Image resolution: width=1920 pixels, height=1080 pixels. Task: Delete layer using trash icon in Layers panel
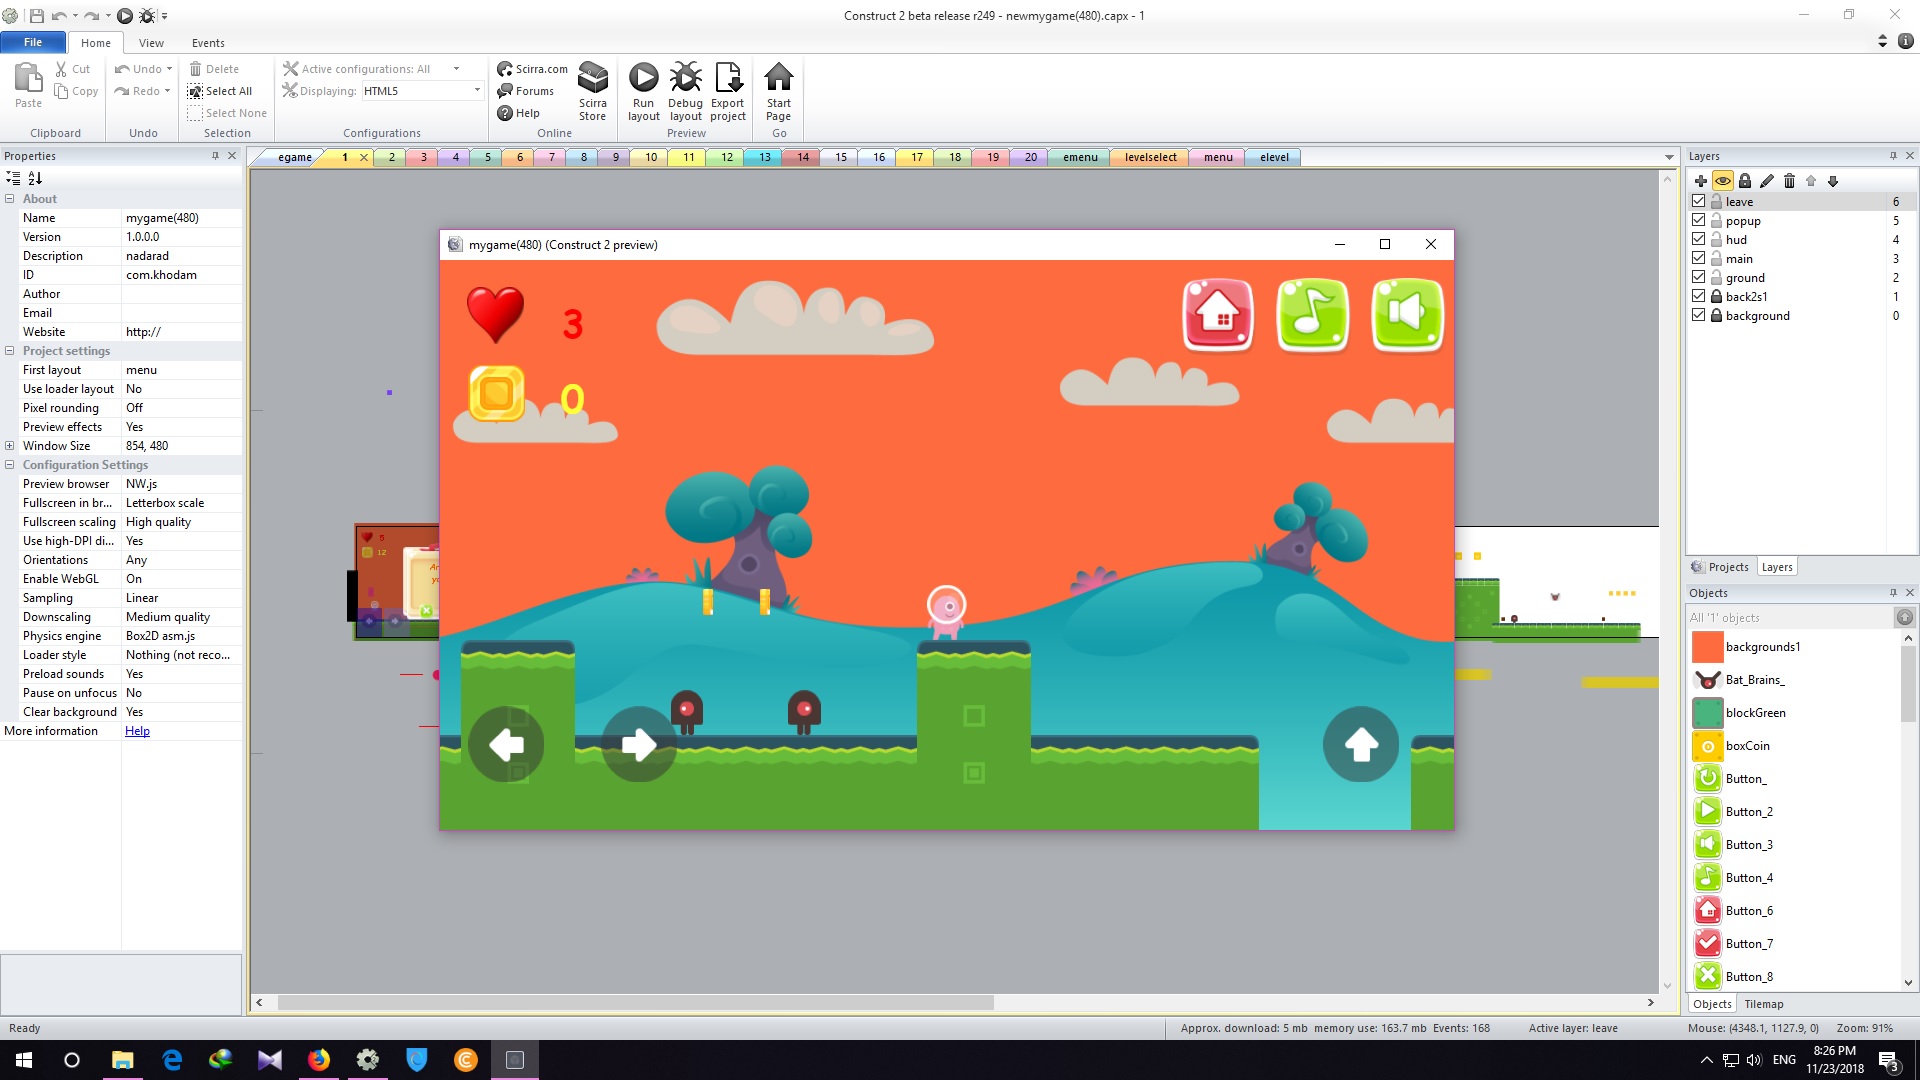tap(1789, 181)
